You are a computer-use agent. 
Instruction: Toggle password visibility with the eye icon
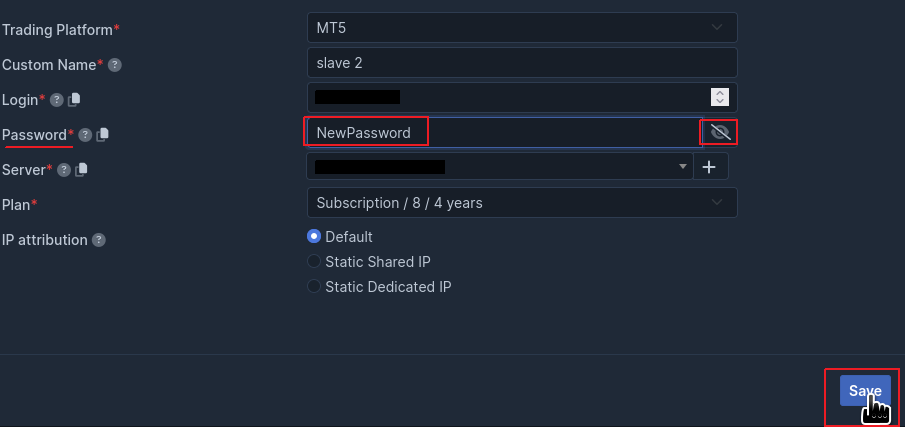click(720, 132)
